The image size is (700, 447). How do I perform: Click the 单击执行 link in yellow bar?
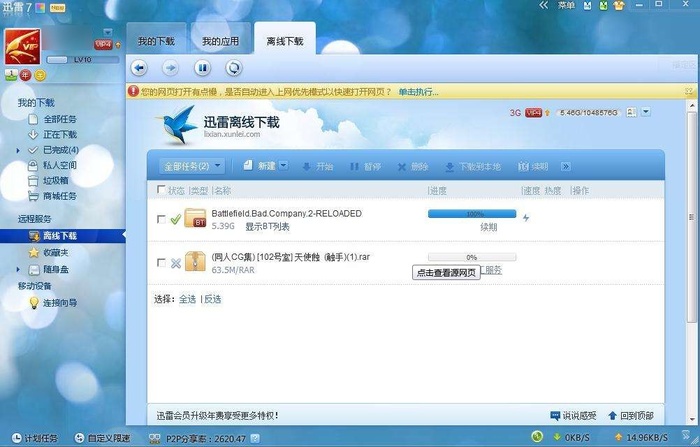pyautogui.click(x=418, y=92)
